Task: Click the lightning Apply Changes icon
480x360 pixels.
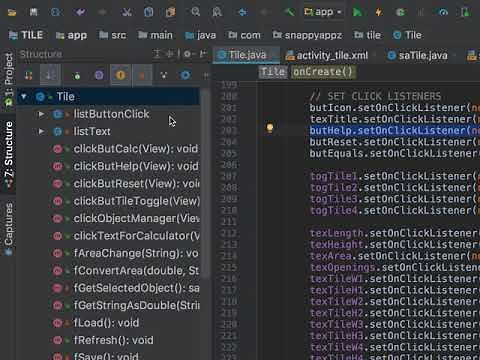Action: coord(379,13)
